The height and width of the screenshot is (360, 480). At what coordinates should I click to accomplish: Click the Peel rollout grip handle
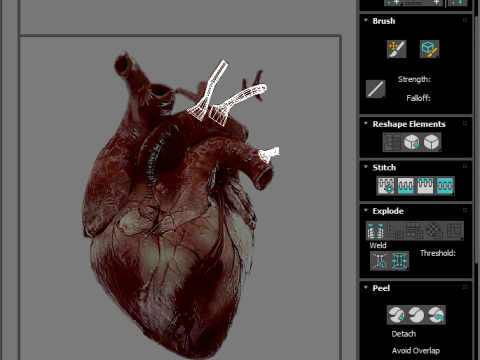point(465,287)
